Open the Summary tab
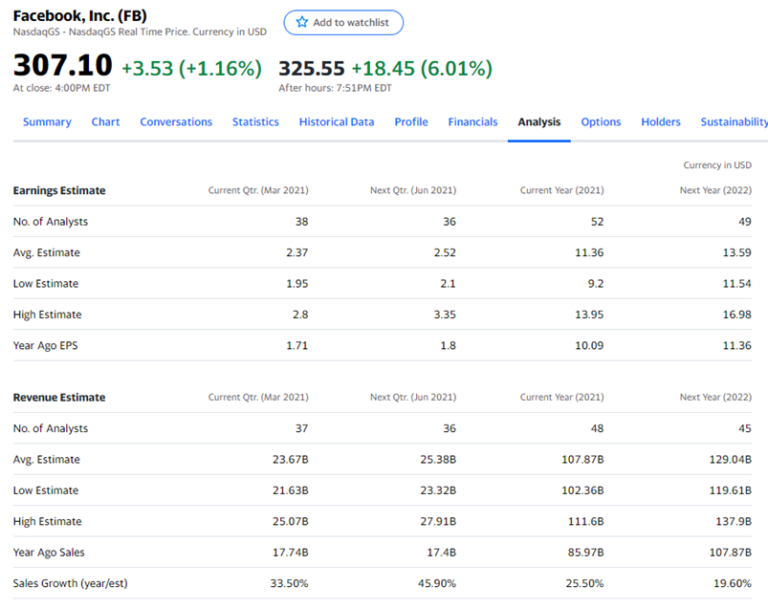The image size is (768, 608). (47, 122)
